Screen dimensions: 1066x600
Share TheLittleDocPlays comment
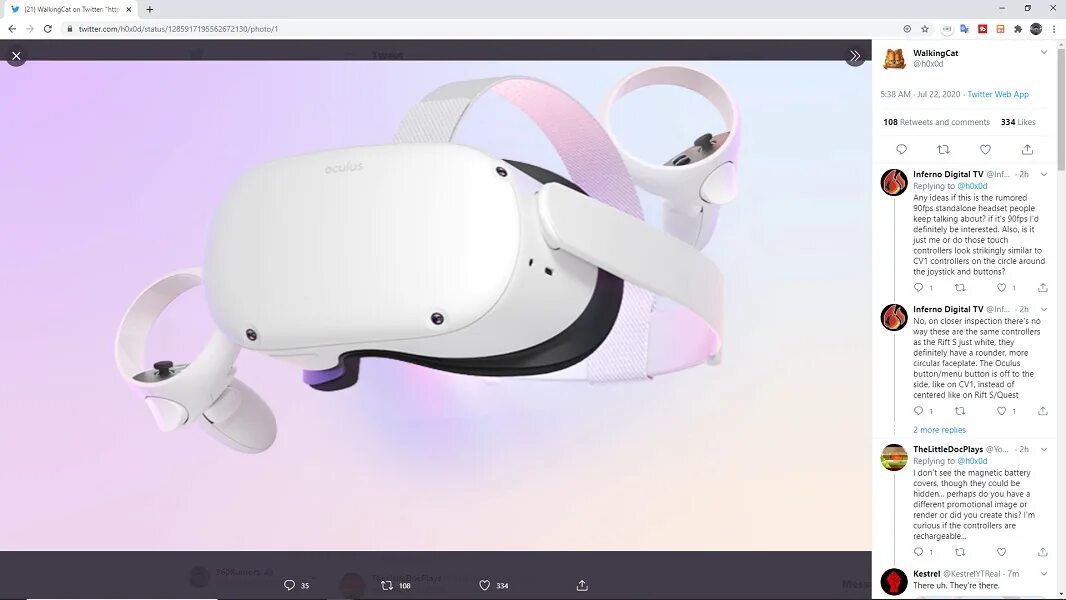[x=1043, y=552]
